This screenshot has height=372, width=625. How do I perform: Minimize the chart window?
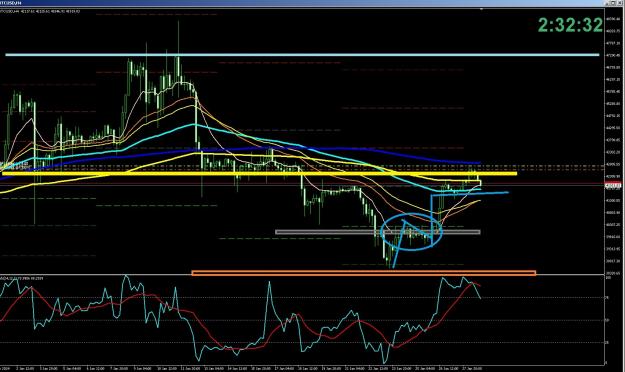pos(607,3)
